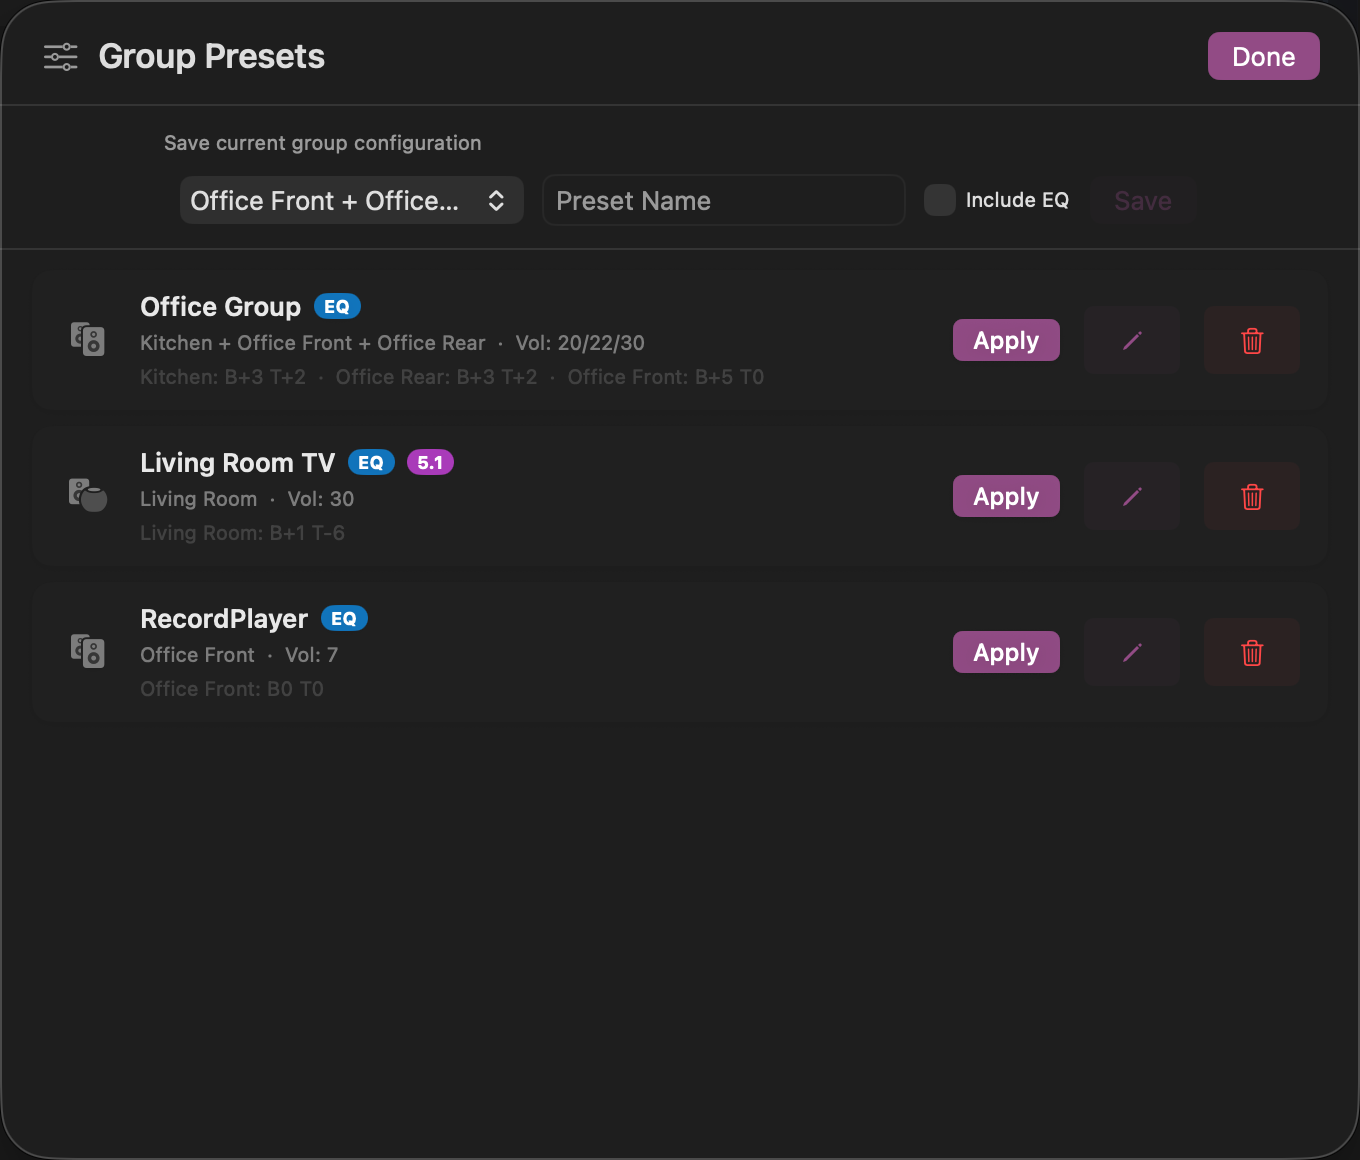Focus the Preset Name field
The image size is (1360, 1160).
[724, 200]
